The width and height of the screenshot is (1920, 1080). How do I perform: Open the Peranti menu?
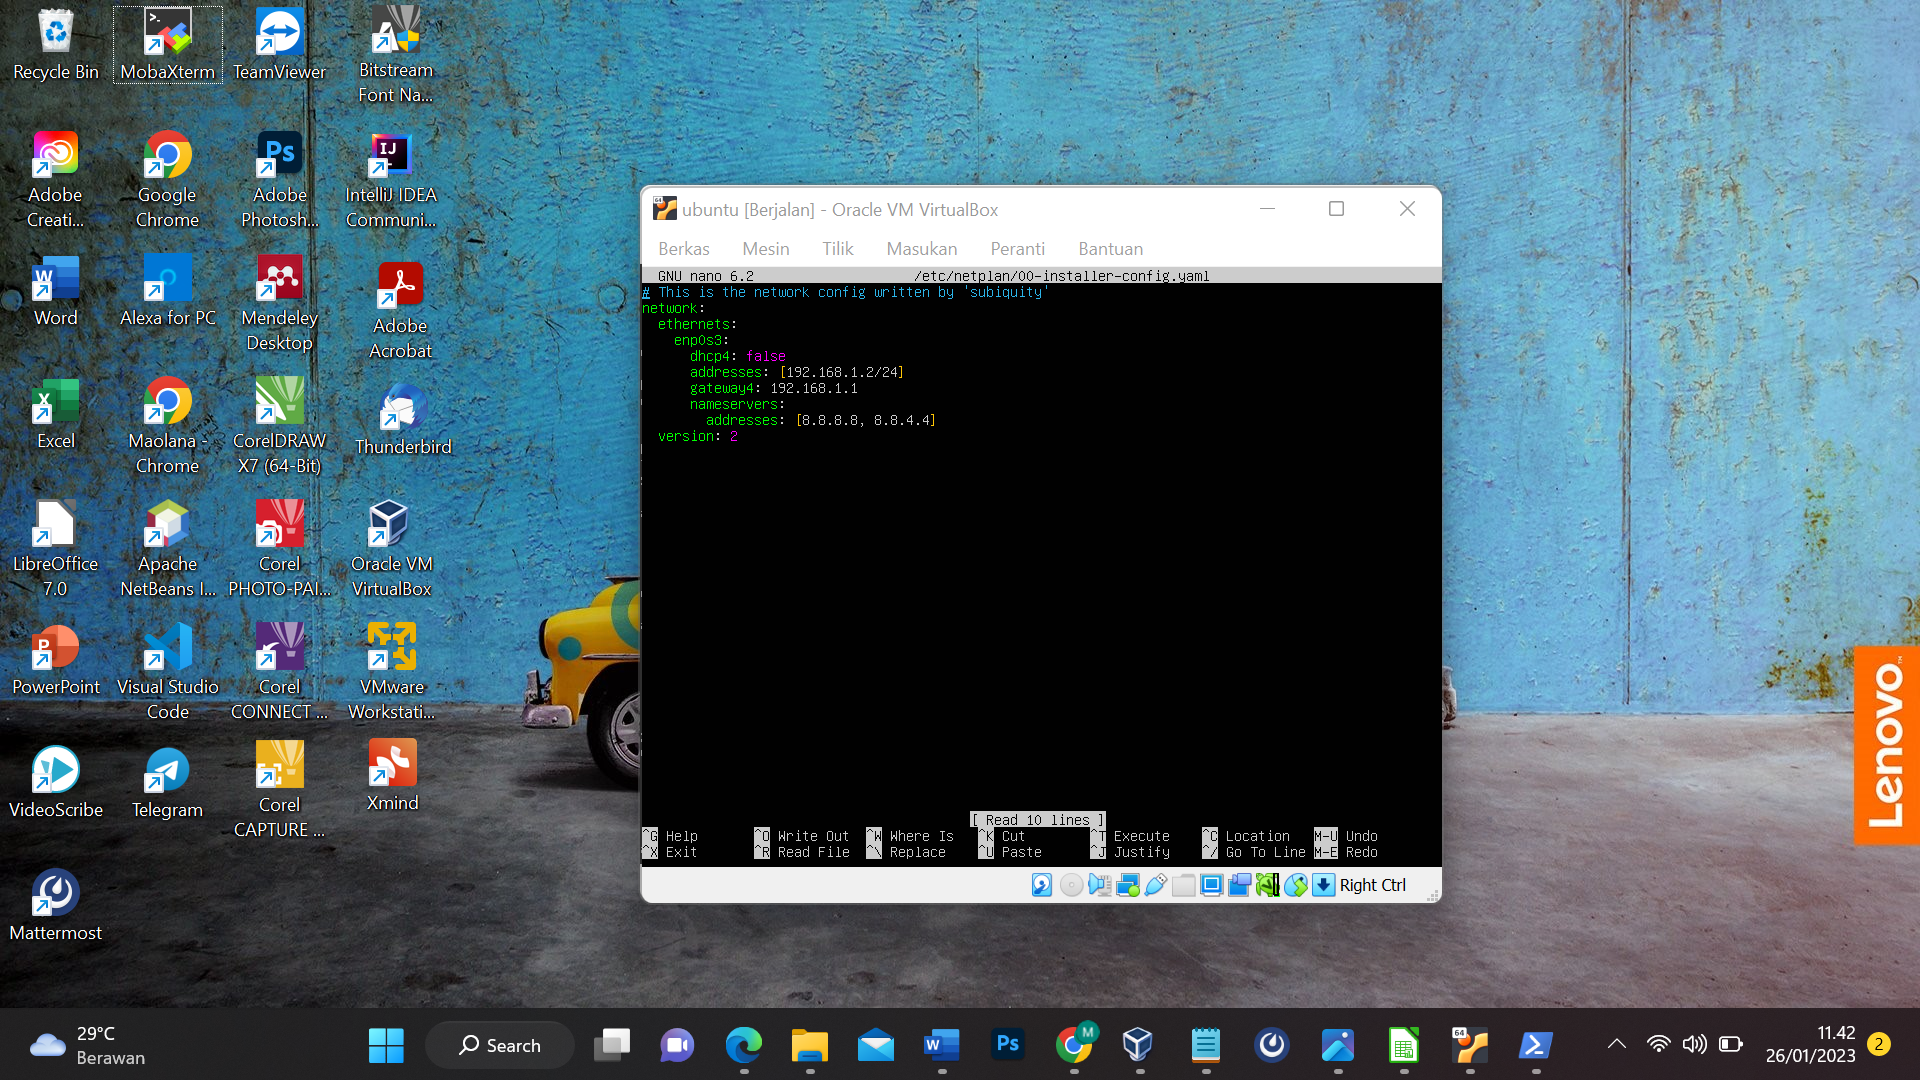click(1018, 248)
